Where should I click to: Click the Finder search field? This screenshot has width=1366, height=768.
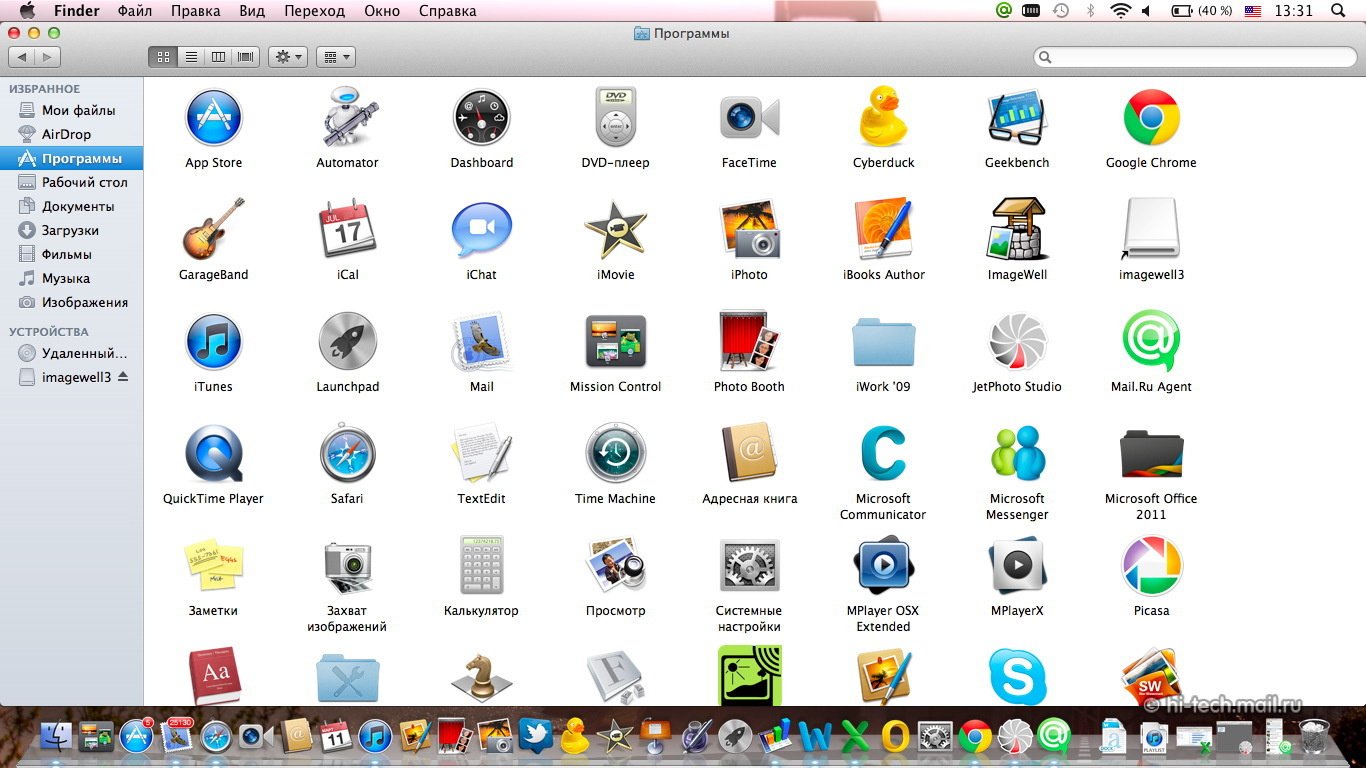point(1194,57)
